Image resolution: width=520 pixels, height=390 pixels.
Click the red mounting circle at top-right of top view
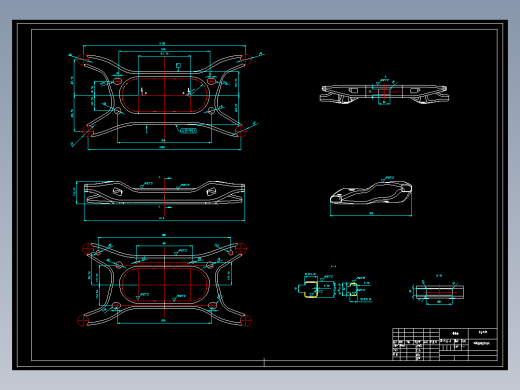246,59
